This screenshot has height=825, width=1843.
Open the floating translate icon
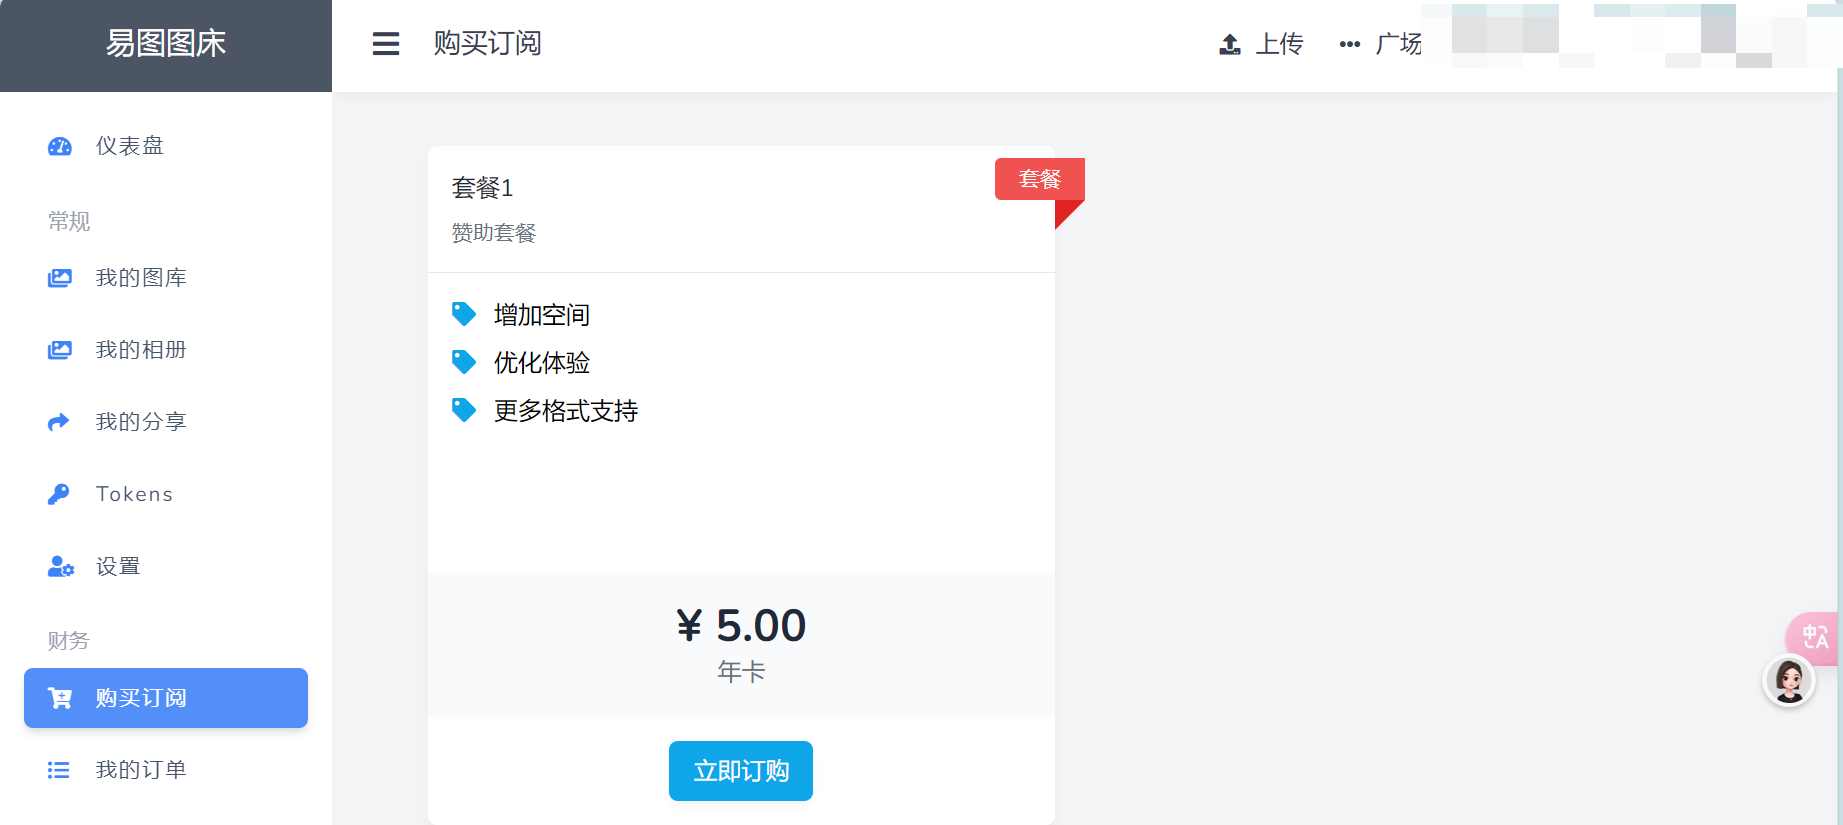click(1814, 637)
